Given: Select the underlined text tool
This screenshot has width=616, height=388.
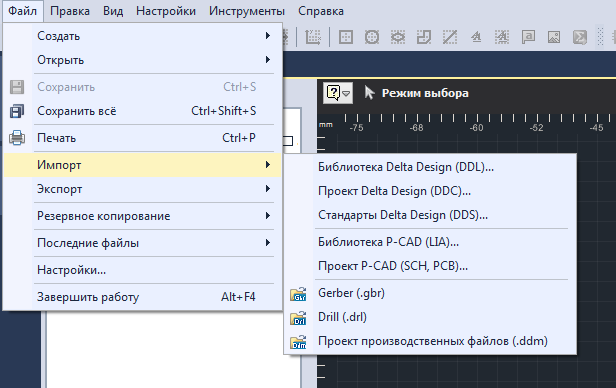Looking at the screenshot, I should (476, 37).
